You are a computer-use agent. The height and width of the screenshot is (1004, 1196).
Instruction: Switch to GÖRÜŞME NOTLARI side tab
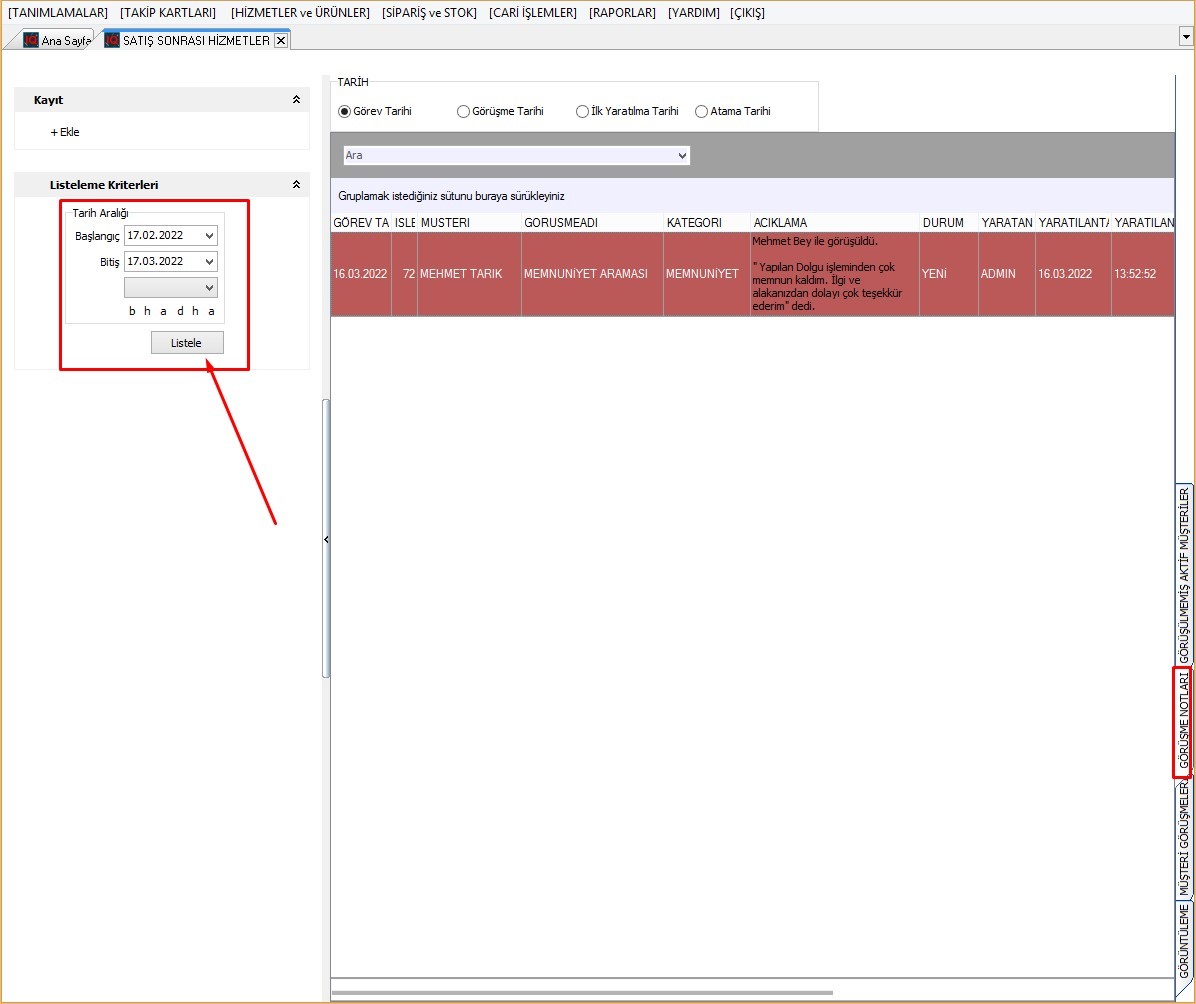click(1183, 722)
